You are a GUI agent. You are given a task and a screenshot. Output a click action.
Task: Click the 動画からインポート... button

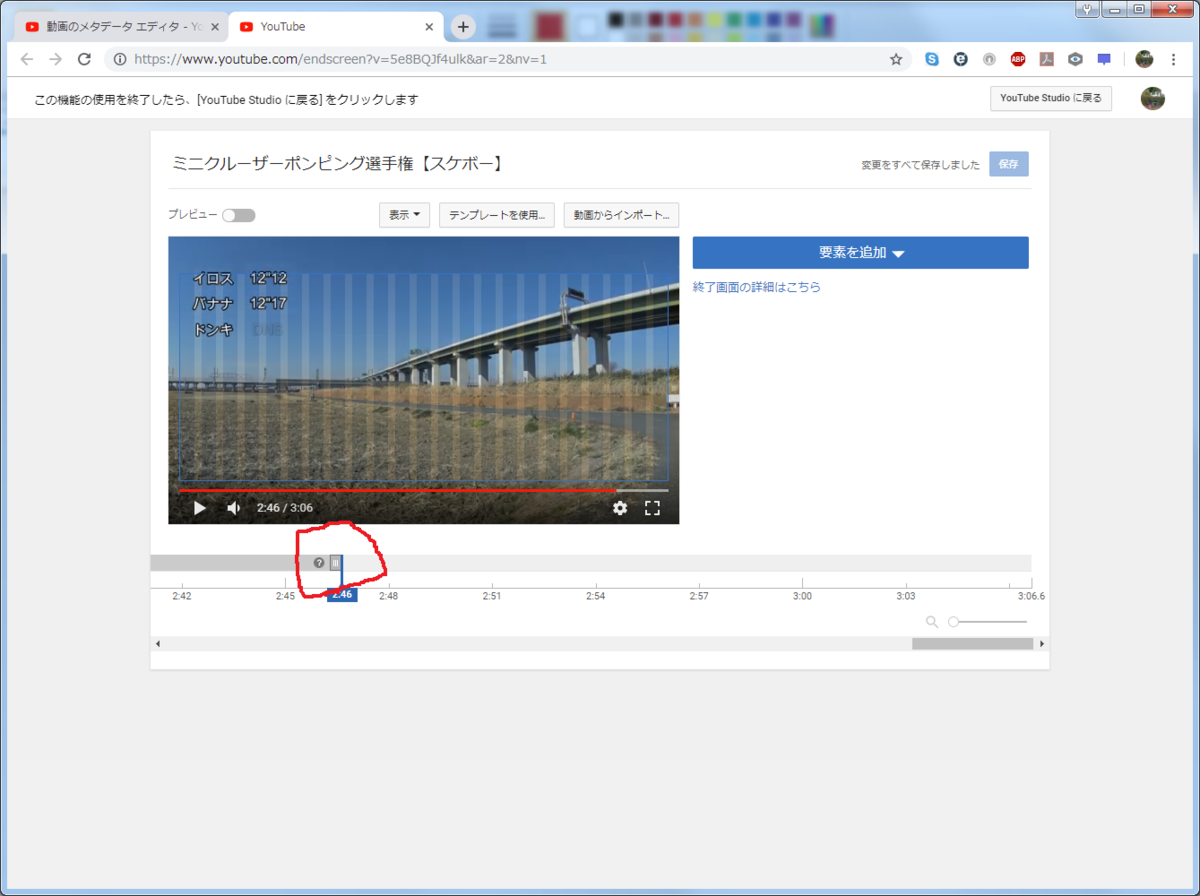(x=622, y=215)
